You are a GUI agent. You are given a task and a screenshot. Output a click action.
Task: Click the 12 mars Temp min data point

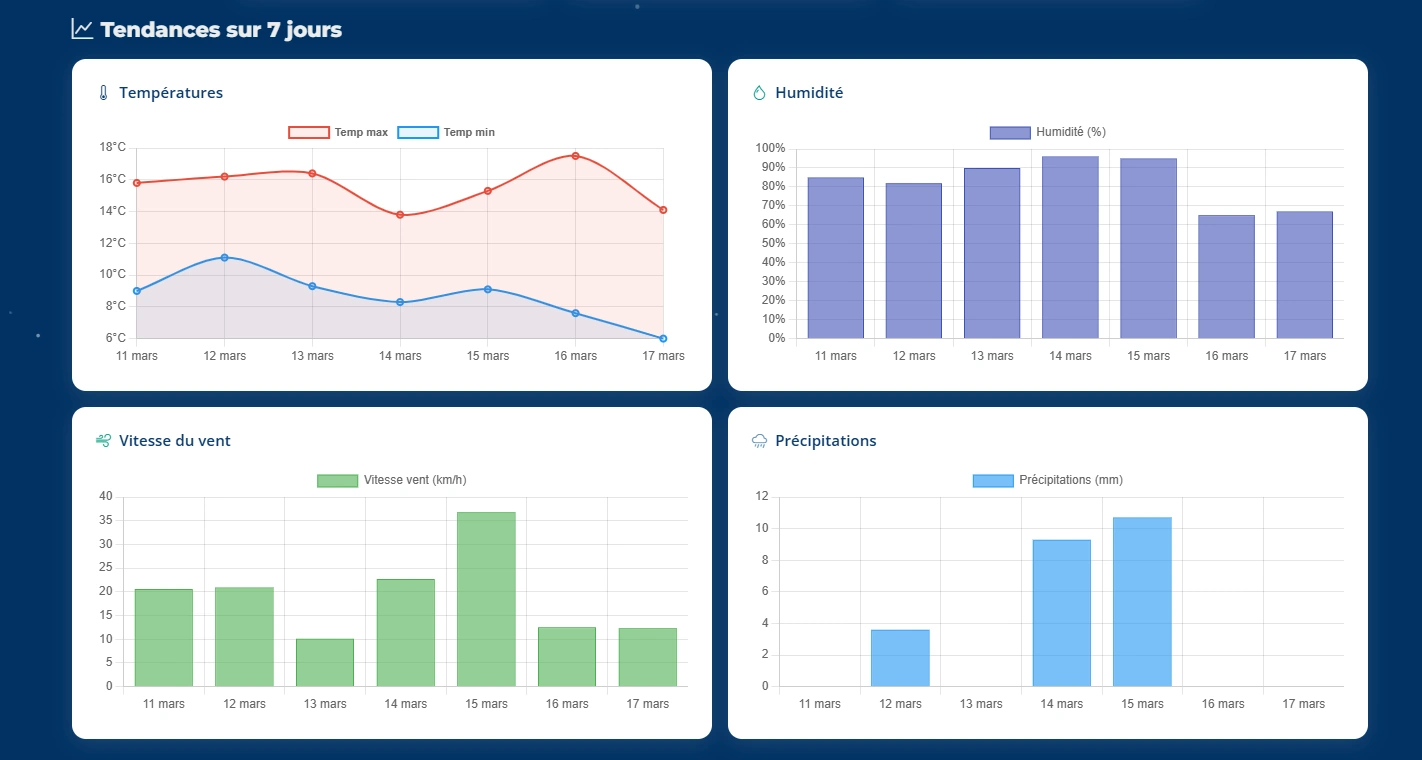pyautogui.click(x=224, y=258)
